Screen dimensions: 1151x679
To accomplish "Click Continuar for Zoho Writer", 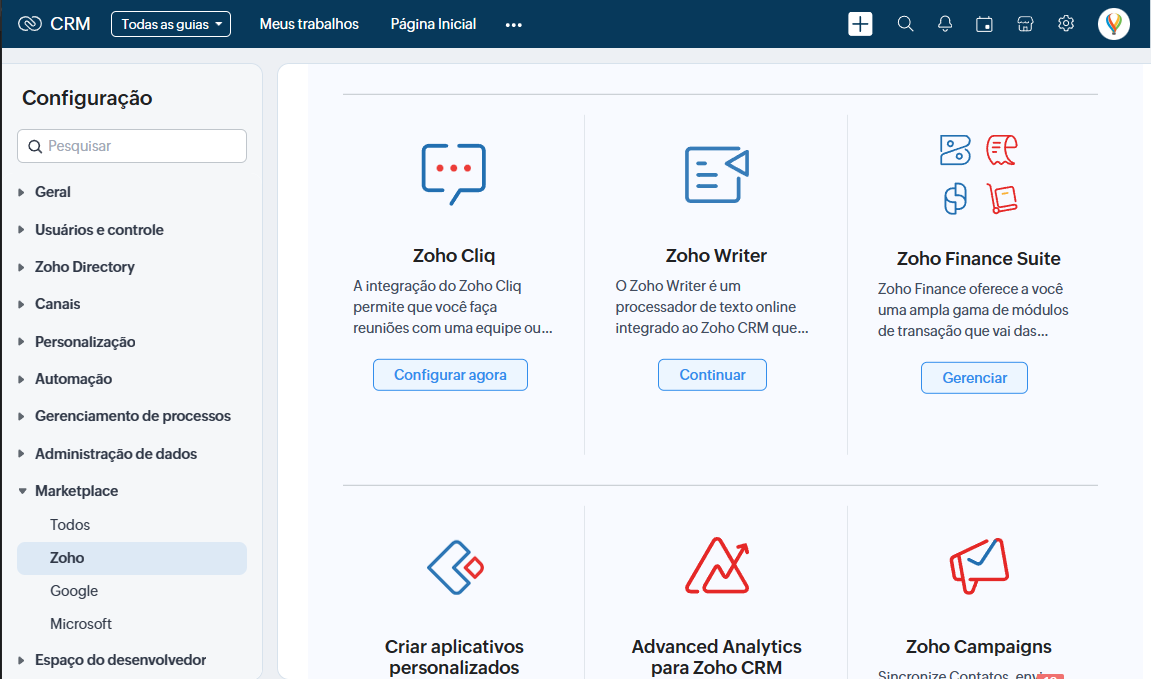I will tap(712, 375).
